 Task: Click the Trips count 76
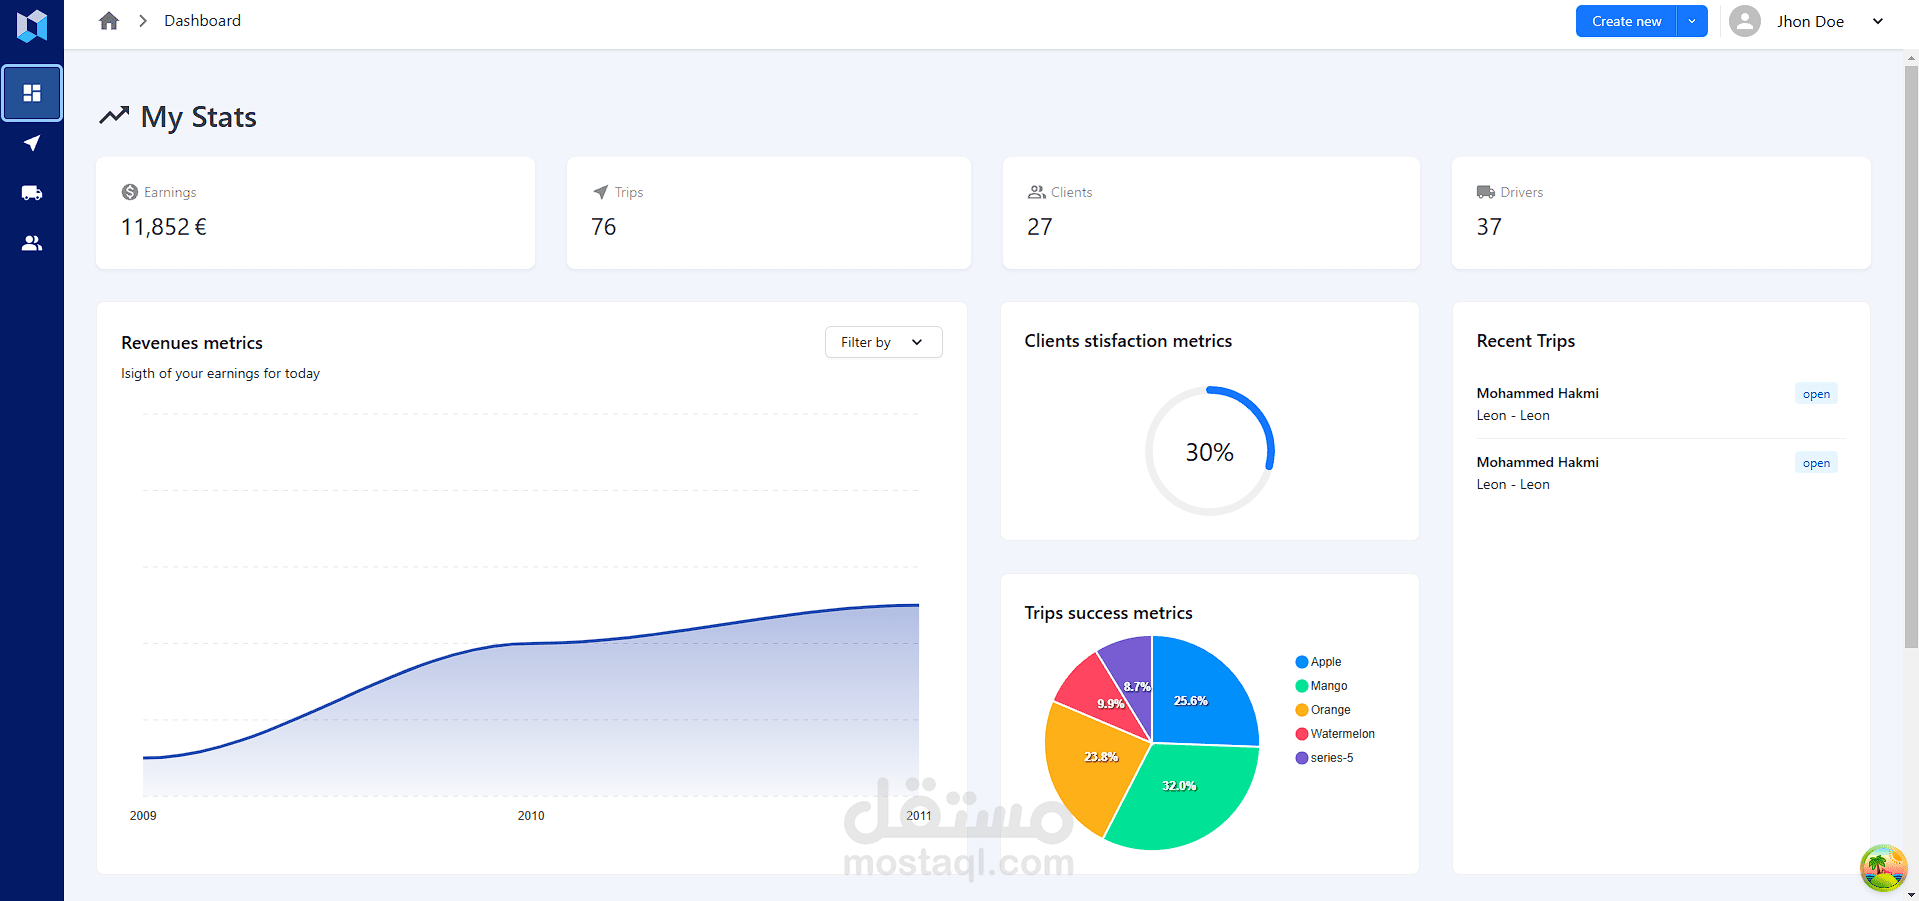(604, 227)
